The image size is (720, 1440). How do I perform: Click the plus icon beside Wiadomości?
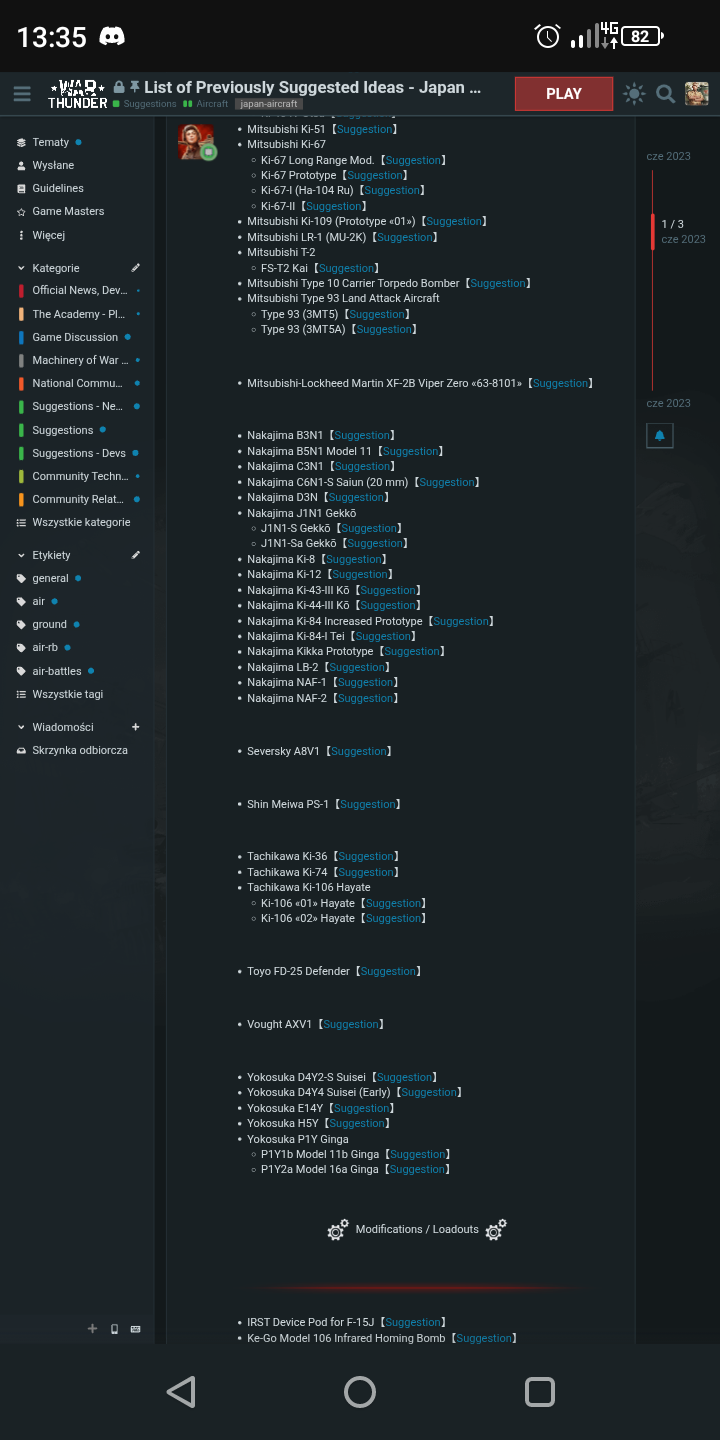pyautogui.click(x=136, y=727)
